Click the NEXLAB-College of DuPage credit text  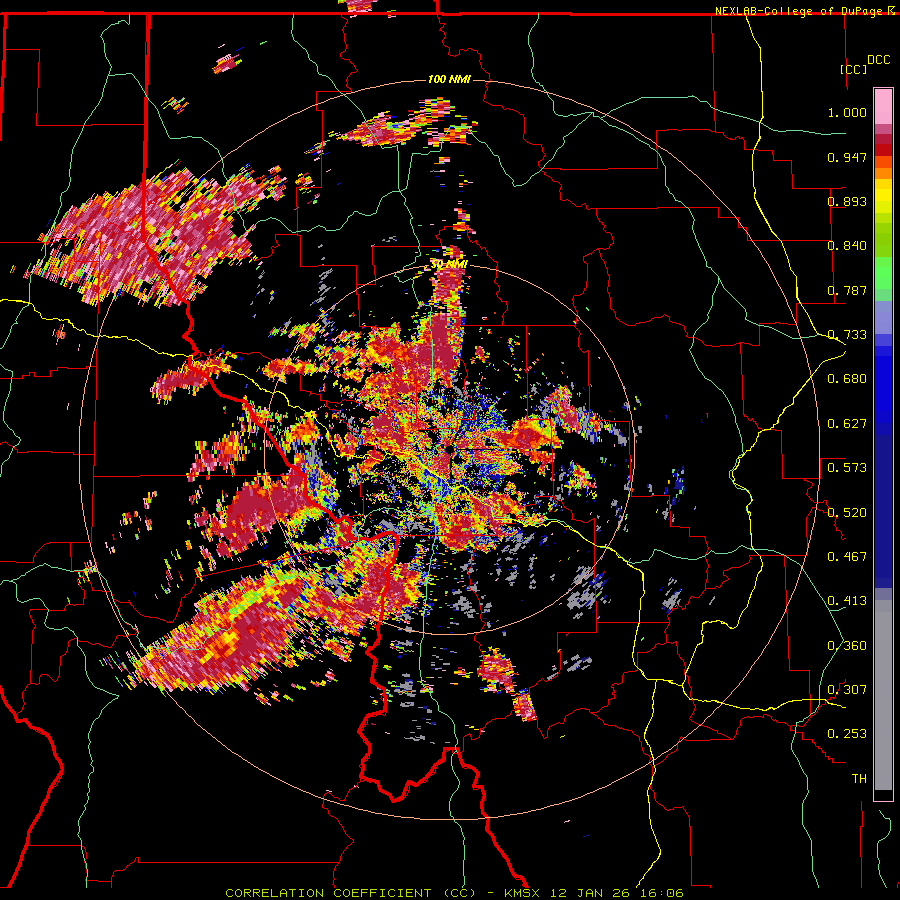[x=798, y=11]
